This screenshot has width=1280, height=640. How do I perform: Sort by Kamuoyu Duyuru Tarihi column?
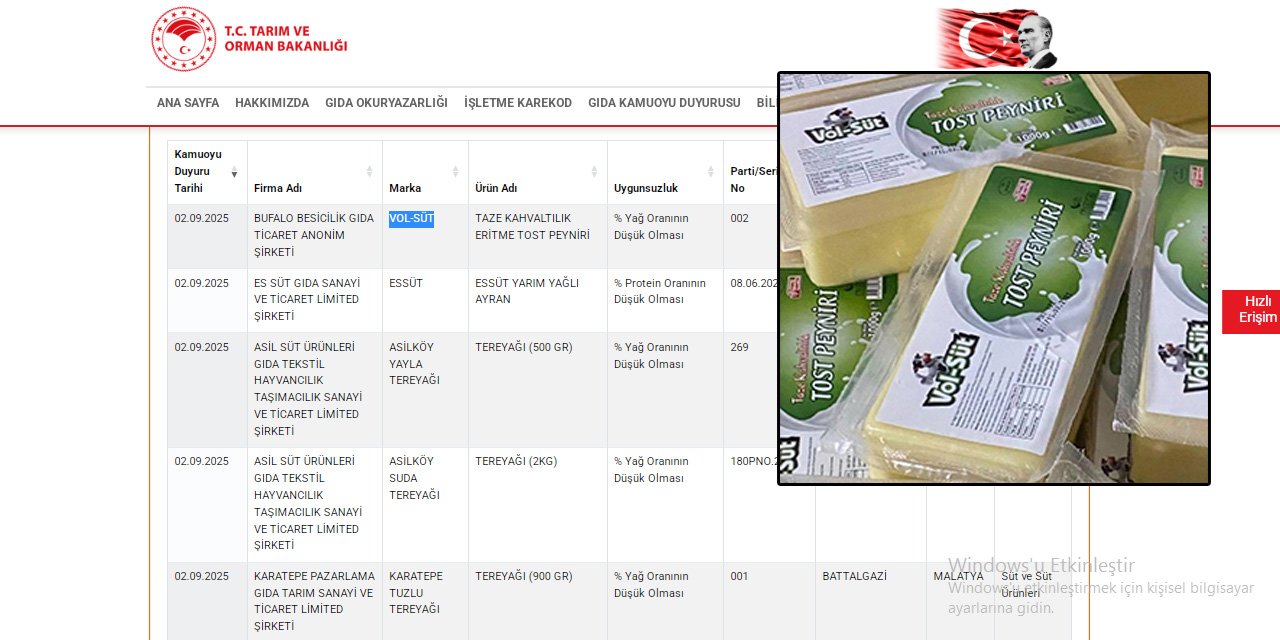pyautogui.click(x=207, y=172)
